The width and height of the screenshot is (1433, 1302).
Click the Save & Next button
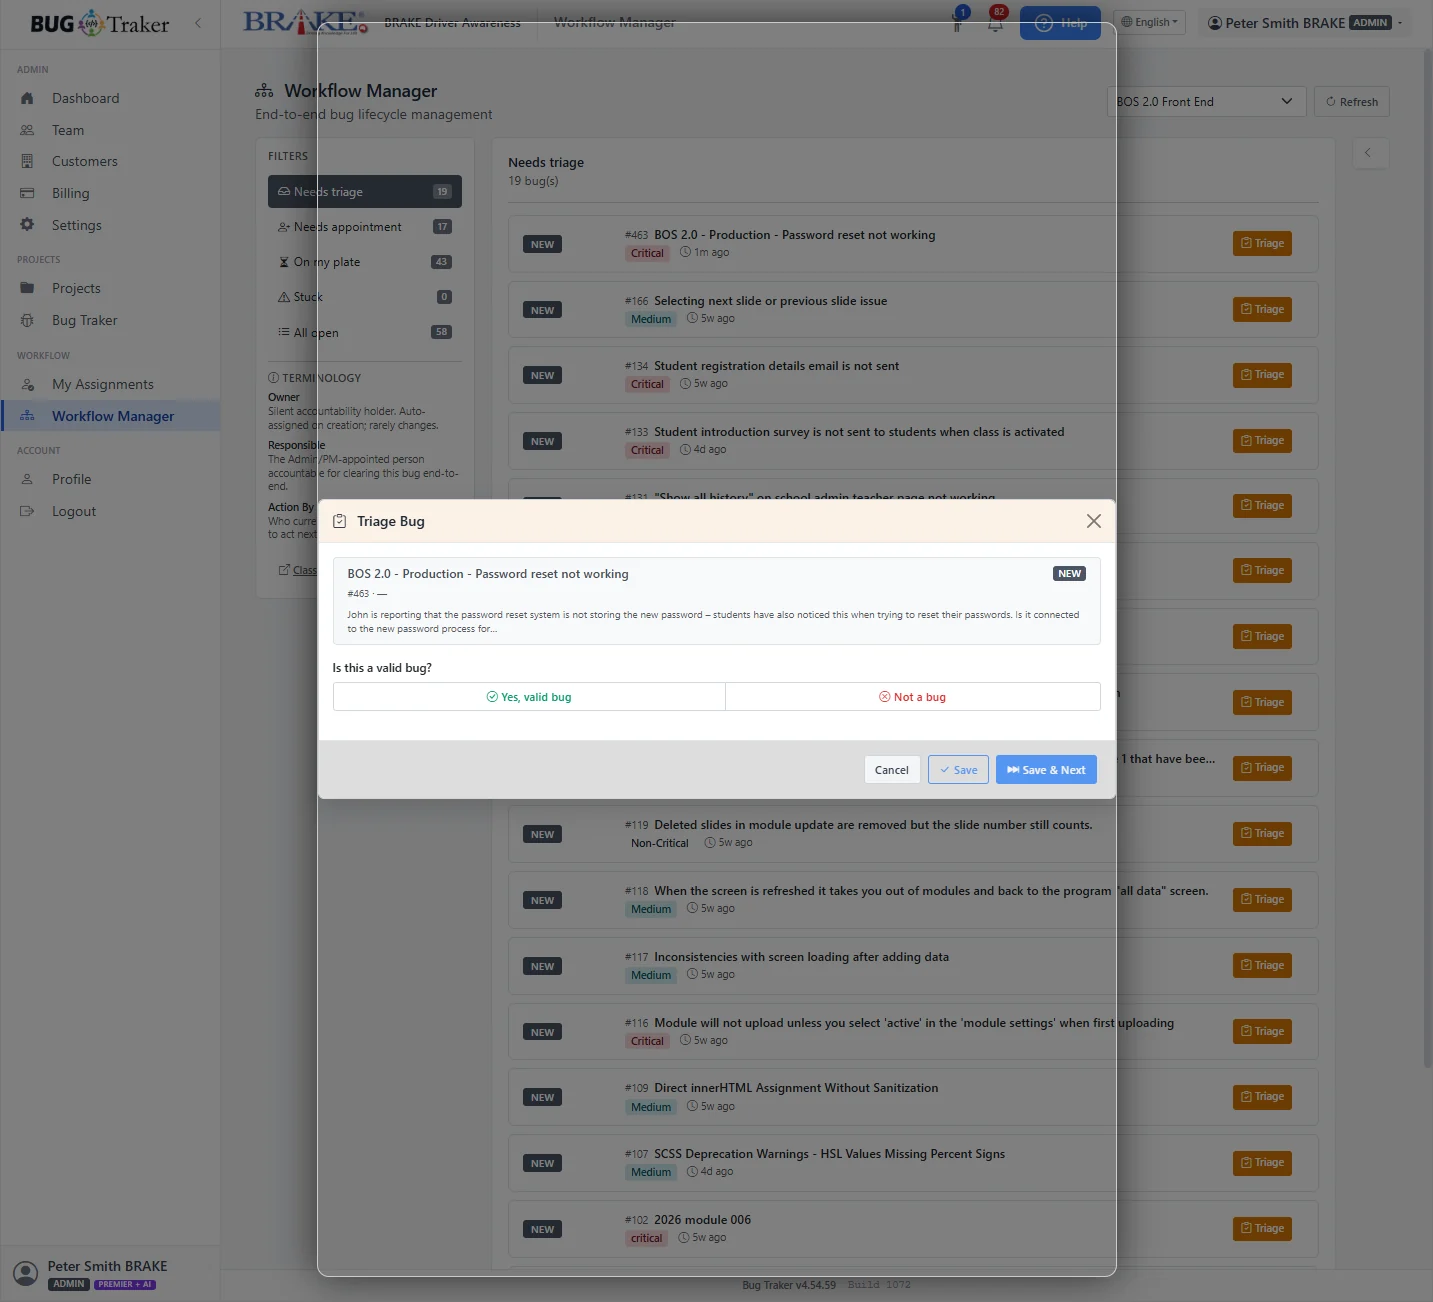click(1046, 770)
